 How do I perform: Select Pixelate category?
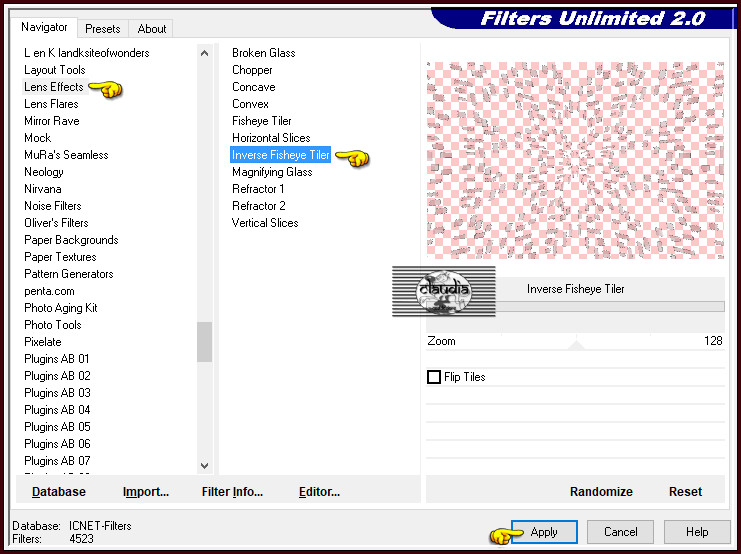pyautogui.click(x=43, y=342)
